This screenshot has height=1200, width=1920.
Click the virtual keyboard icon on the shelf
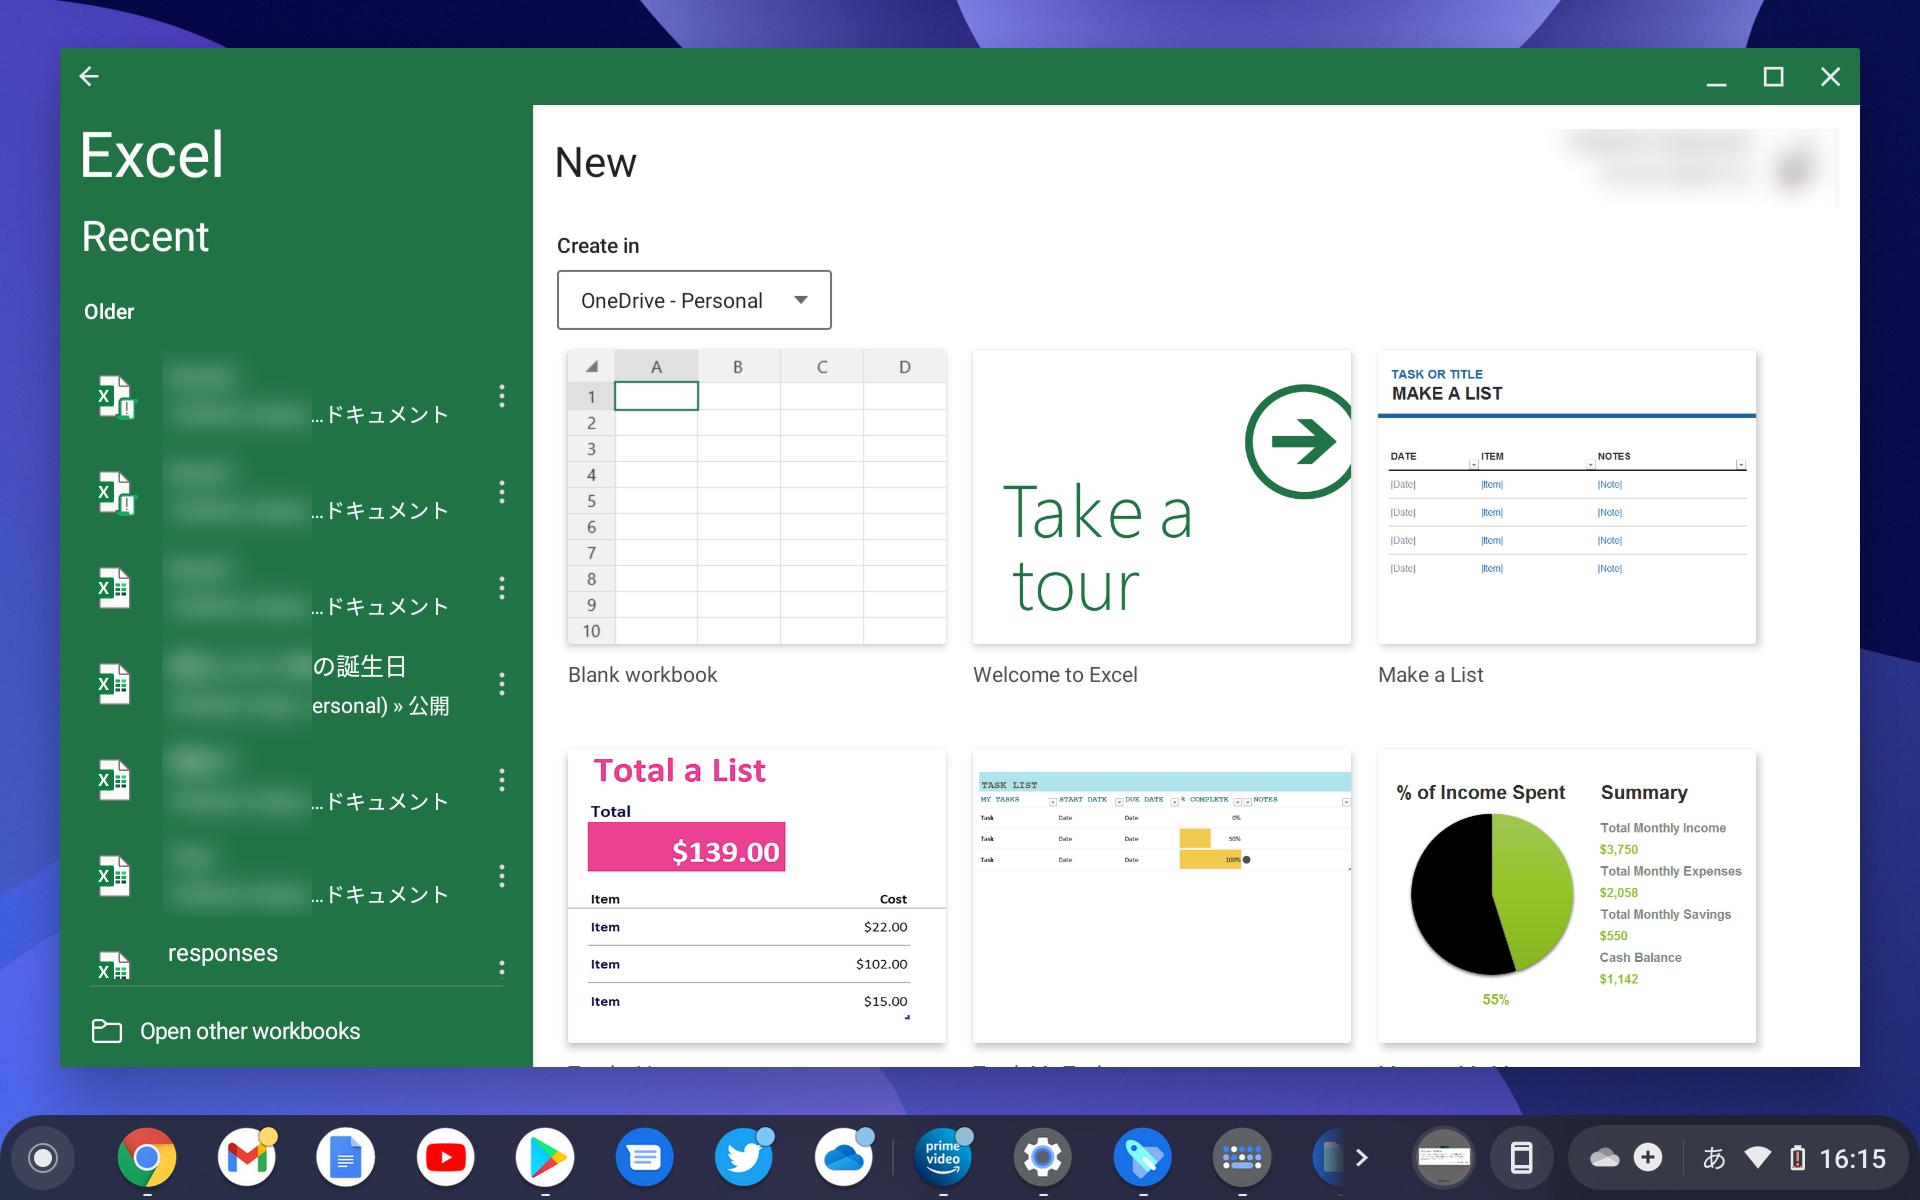1242,1157
